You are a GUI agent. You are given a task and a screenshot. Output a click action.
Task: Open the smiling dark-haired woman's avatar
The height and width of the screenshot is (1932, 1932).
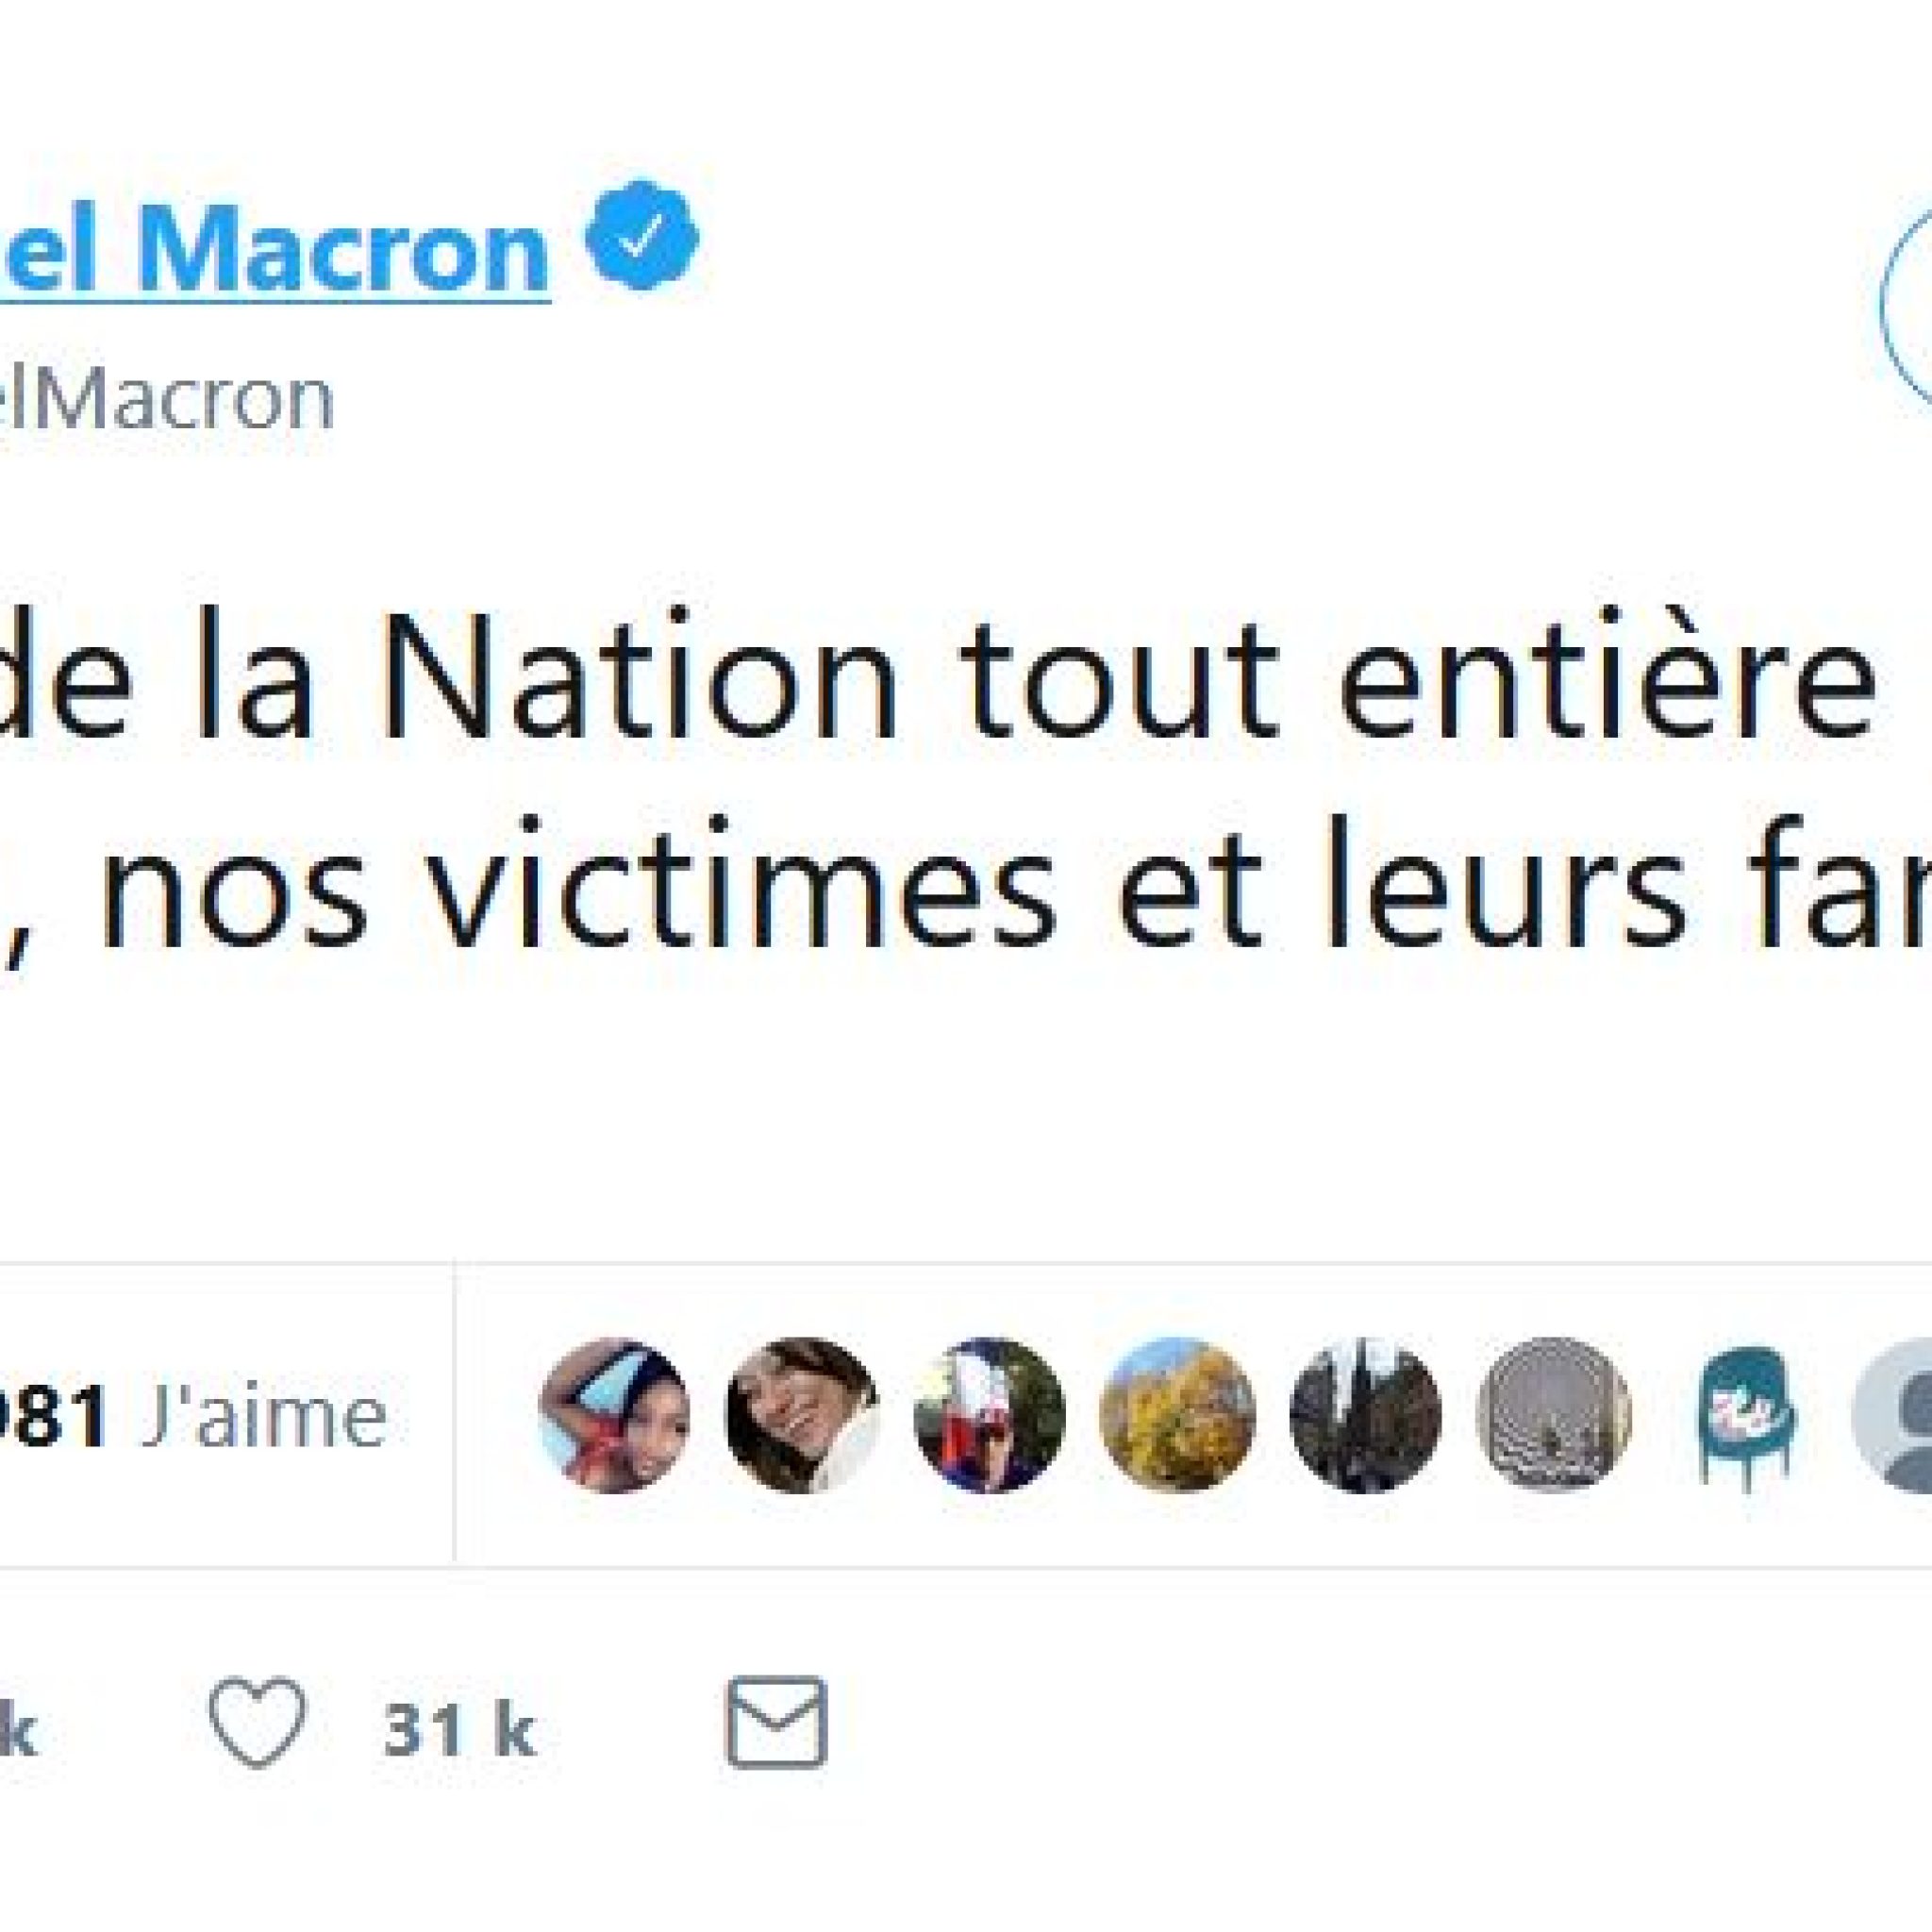click(801, 1415)
